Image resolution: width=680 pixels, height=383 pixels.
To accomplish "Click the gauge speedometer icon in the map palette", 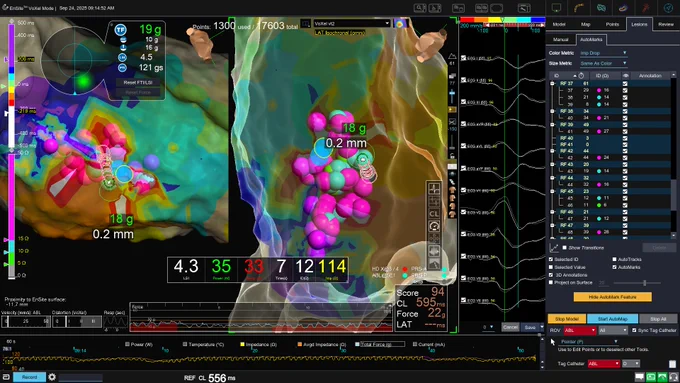I will point(434,226).
